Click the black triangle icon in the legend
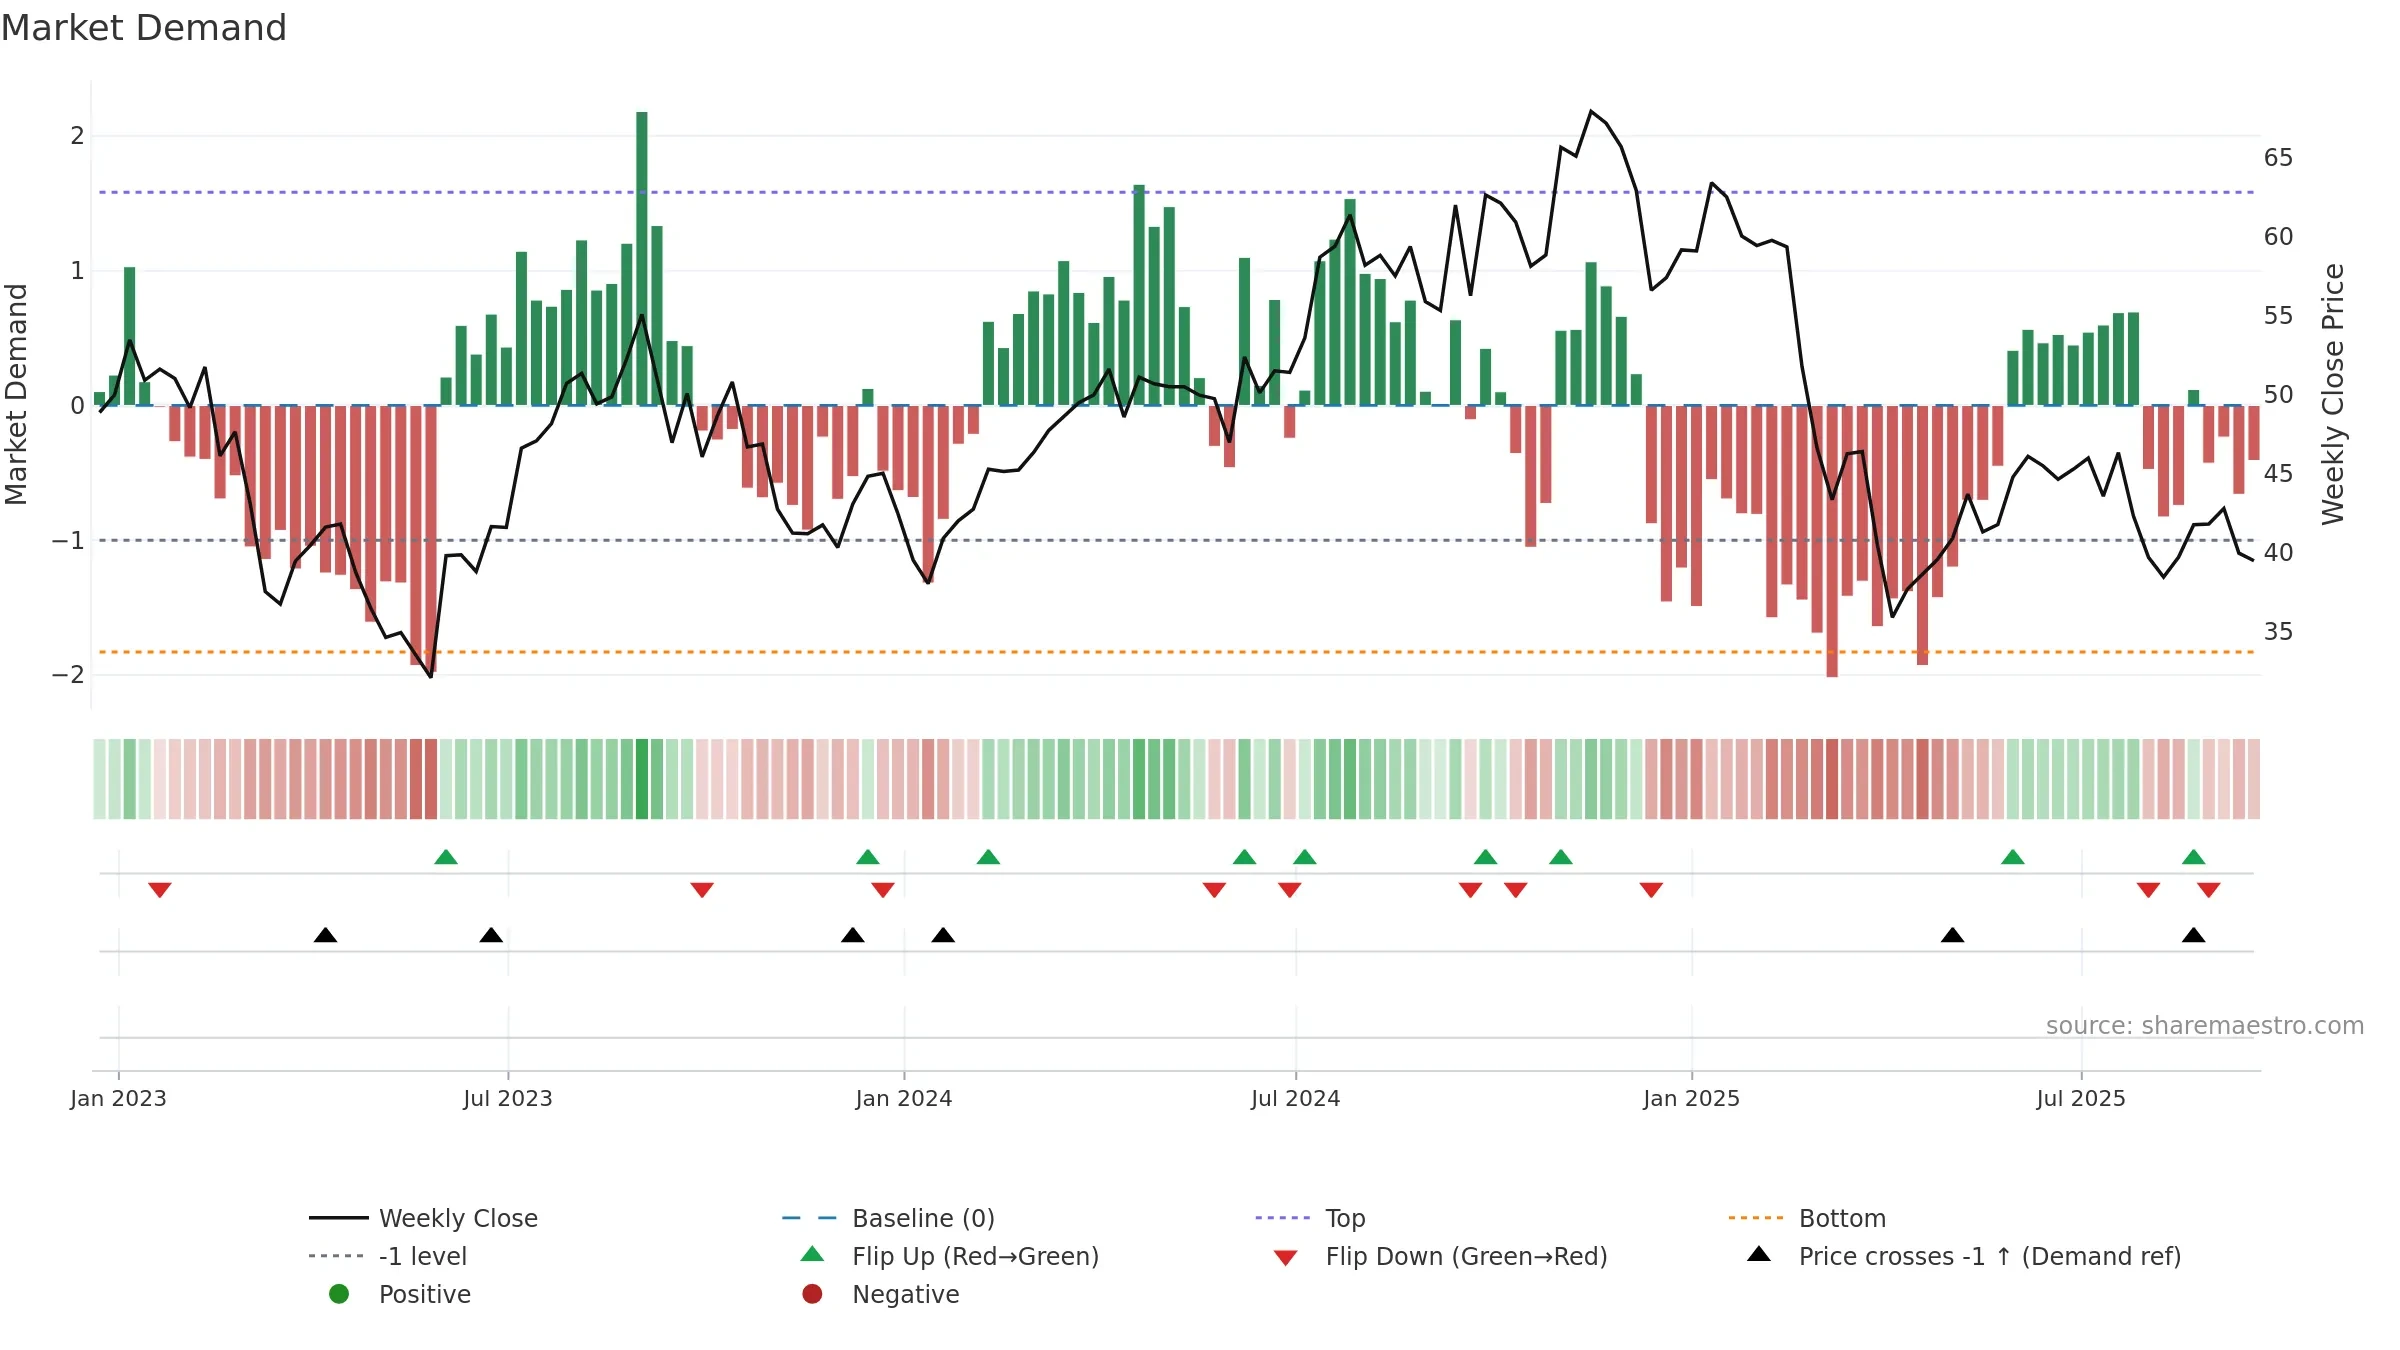Image resolution: width=2400 pixels, height=1350 pixels. pos(1759,1254)
